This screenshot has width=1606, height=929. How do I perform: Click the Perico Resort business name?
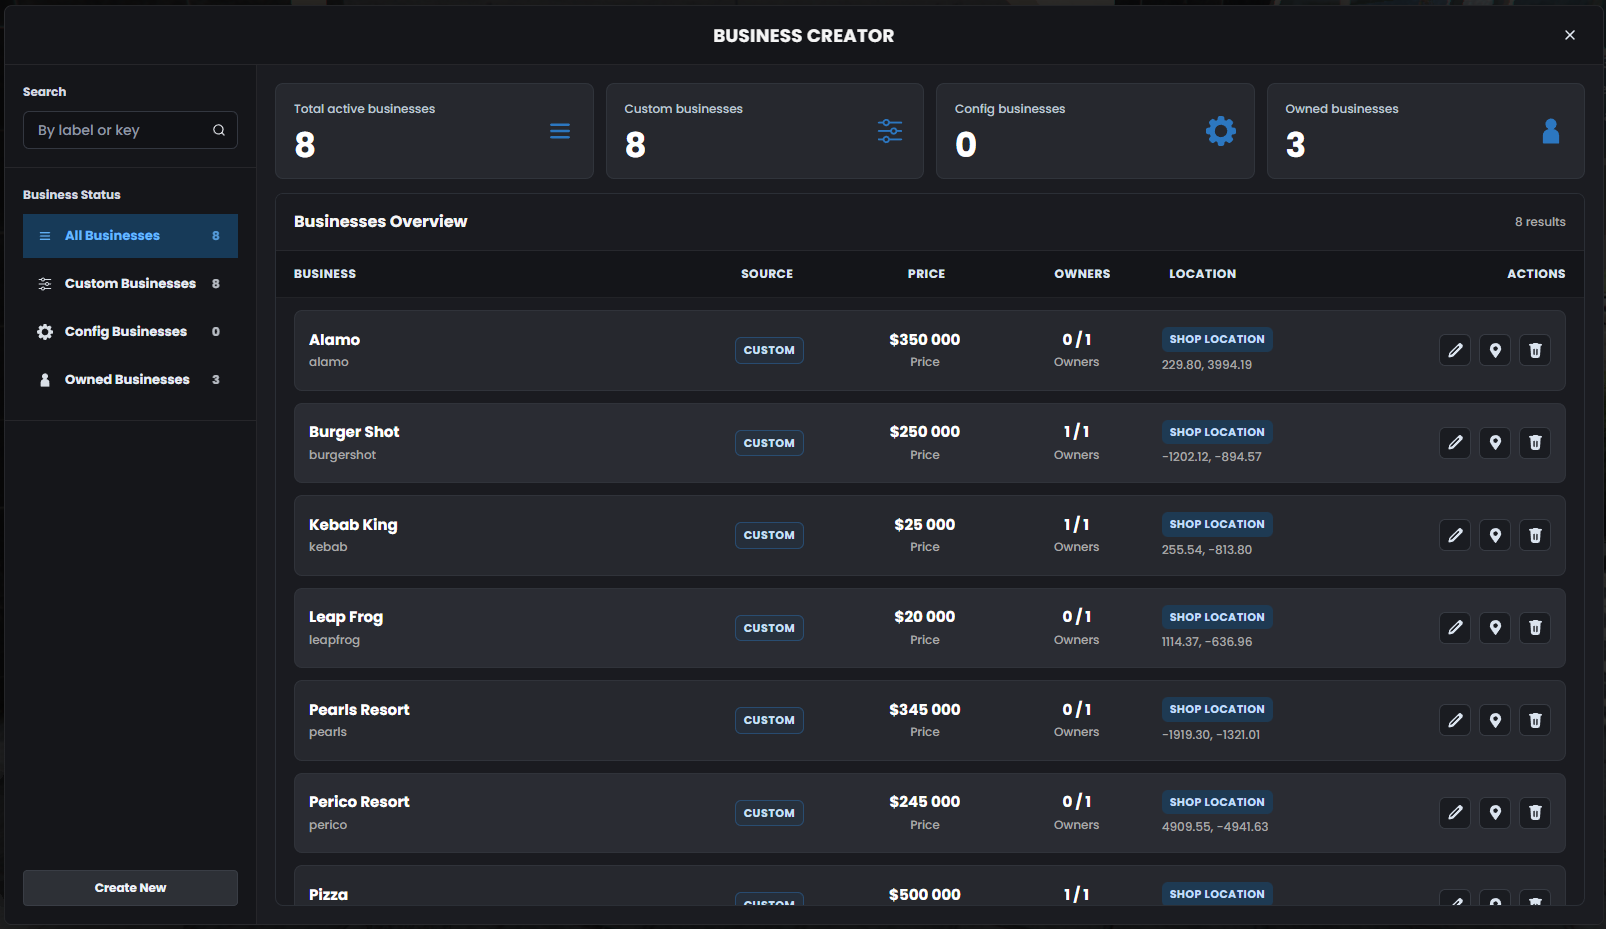point(359,802)
